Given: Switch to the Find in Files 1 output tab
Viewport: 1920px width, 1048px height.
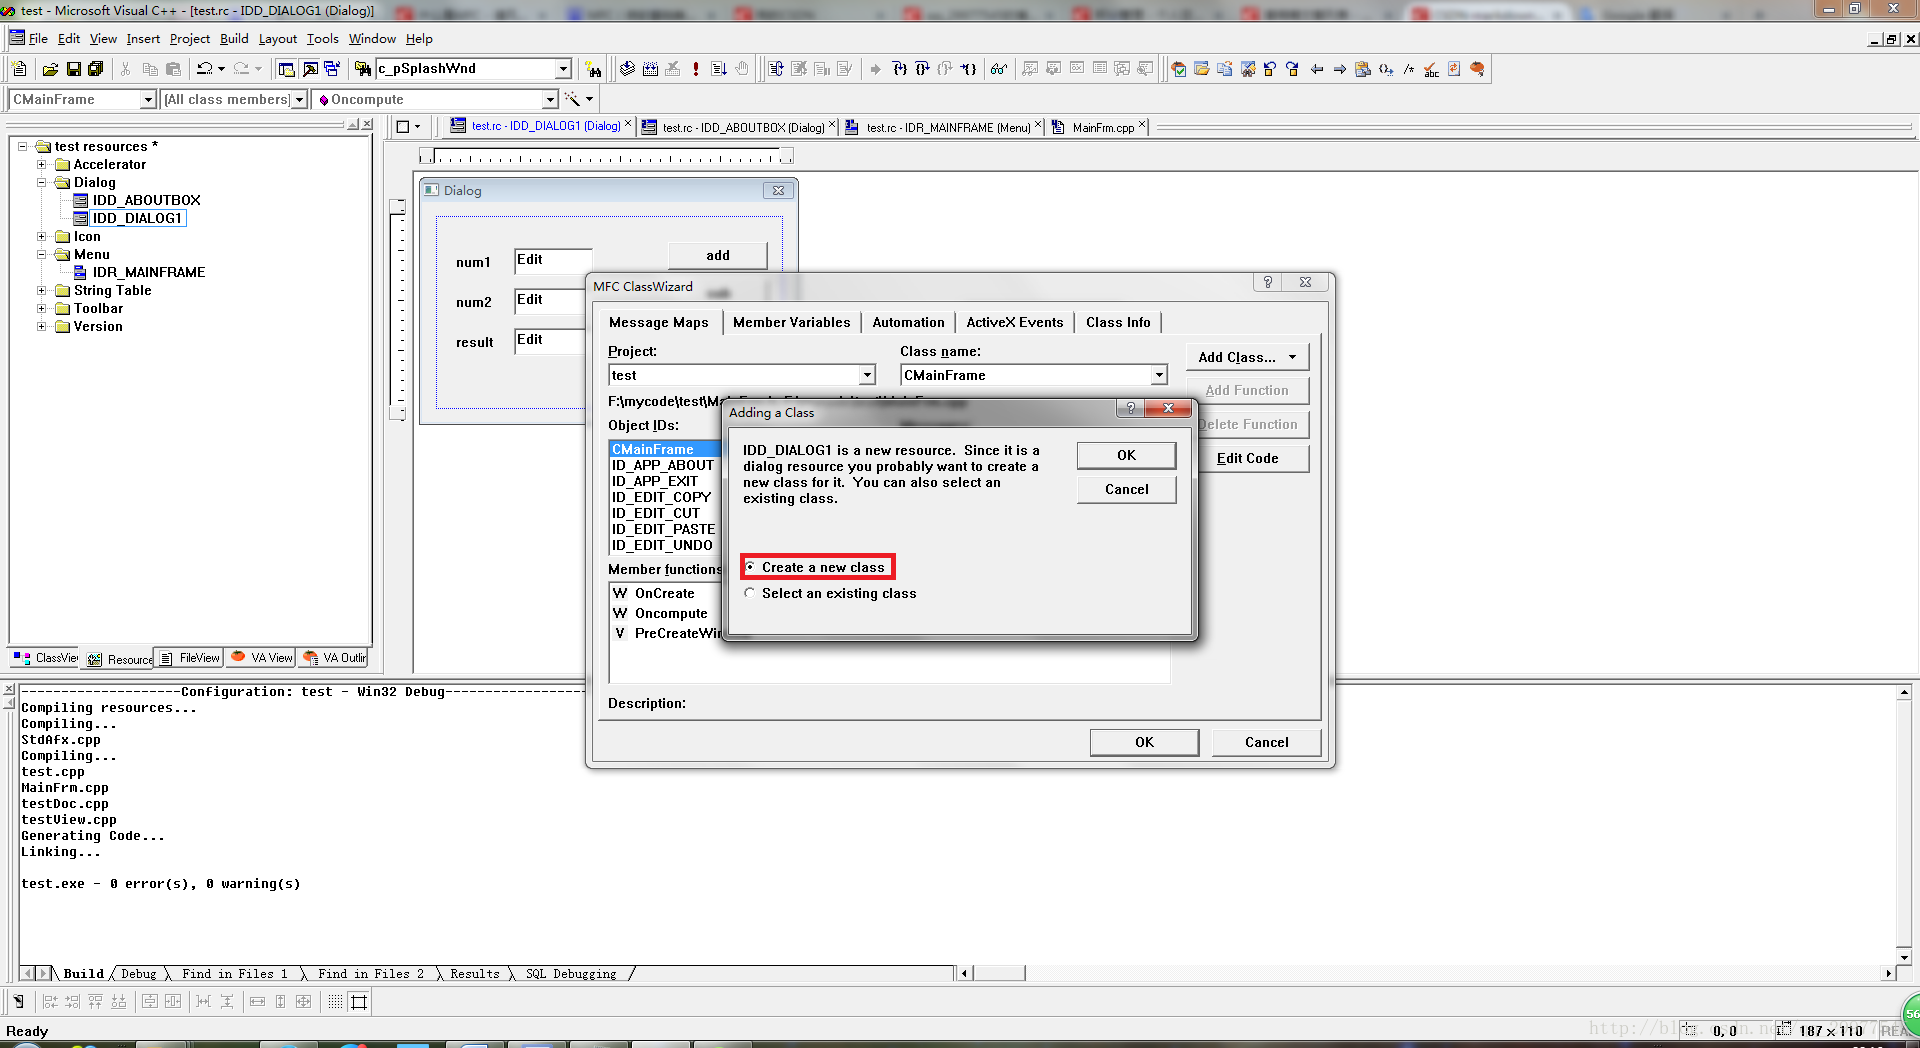Looking at the screenshot, I should tap(234, 974).
